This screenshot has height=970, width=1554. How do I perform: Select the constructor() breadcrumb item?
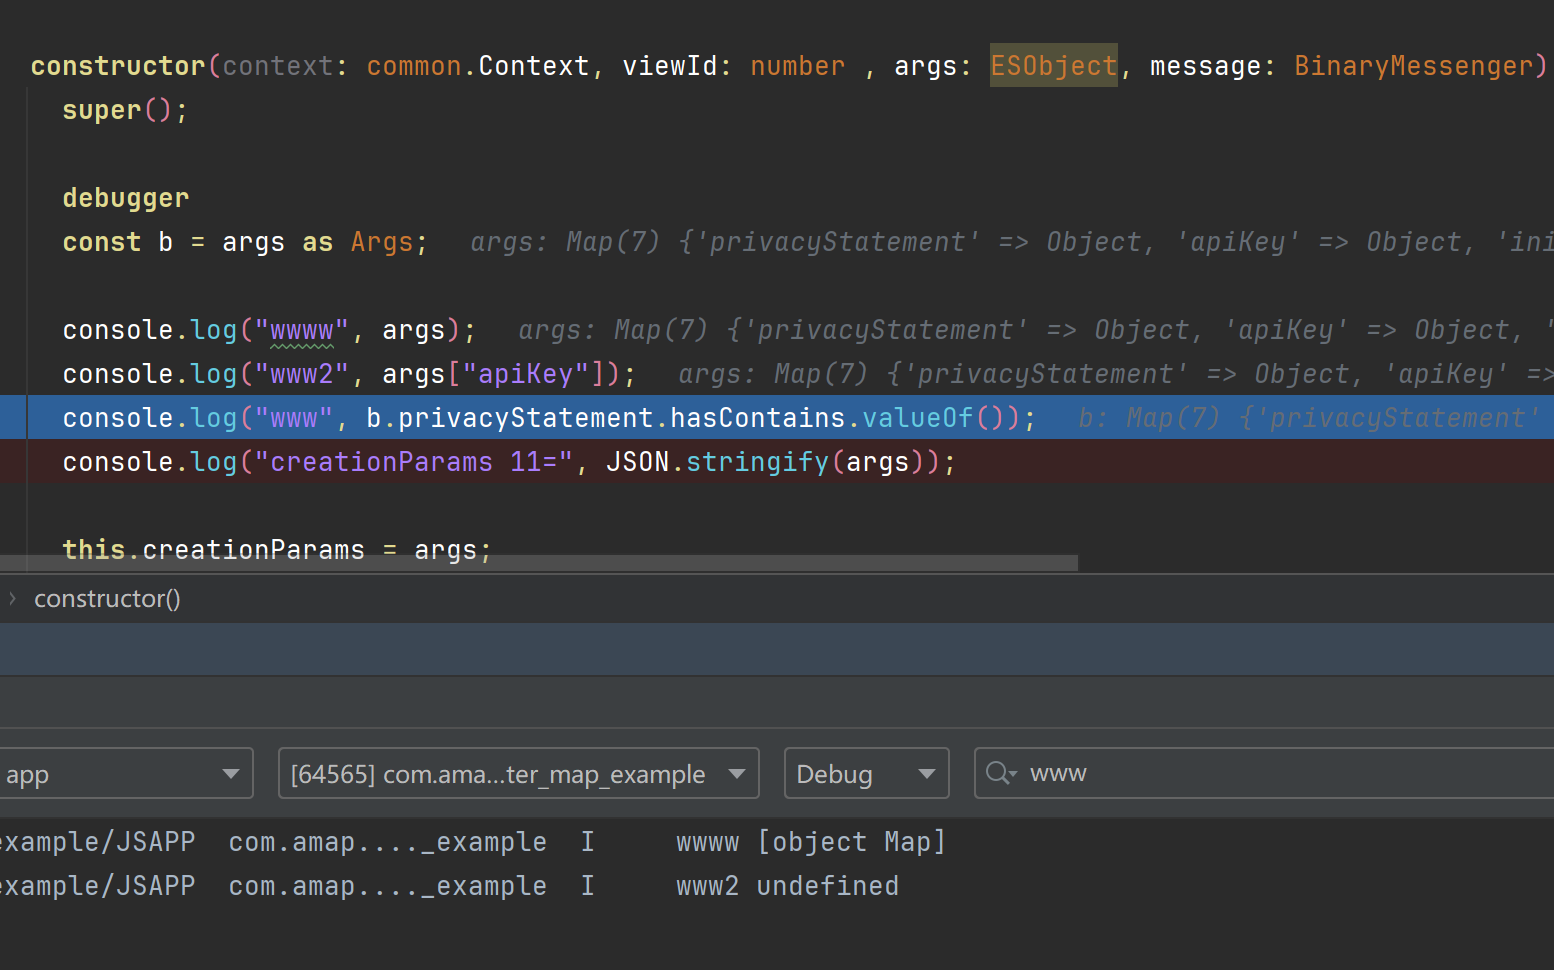107,598
